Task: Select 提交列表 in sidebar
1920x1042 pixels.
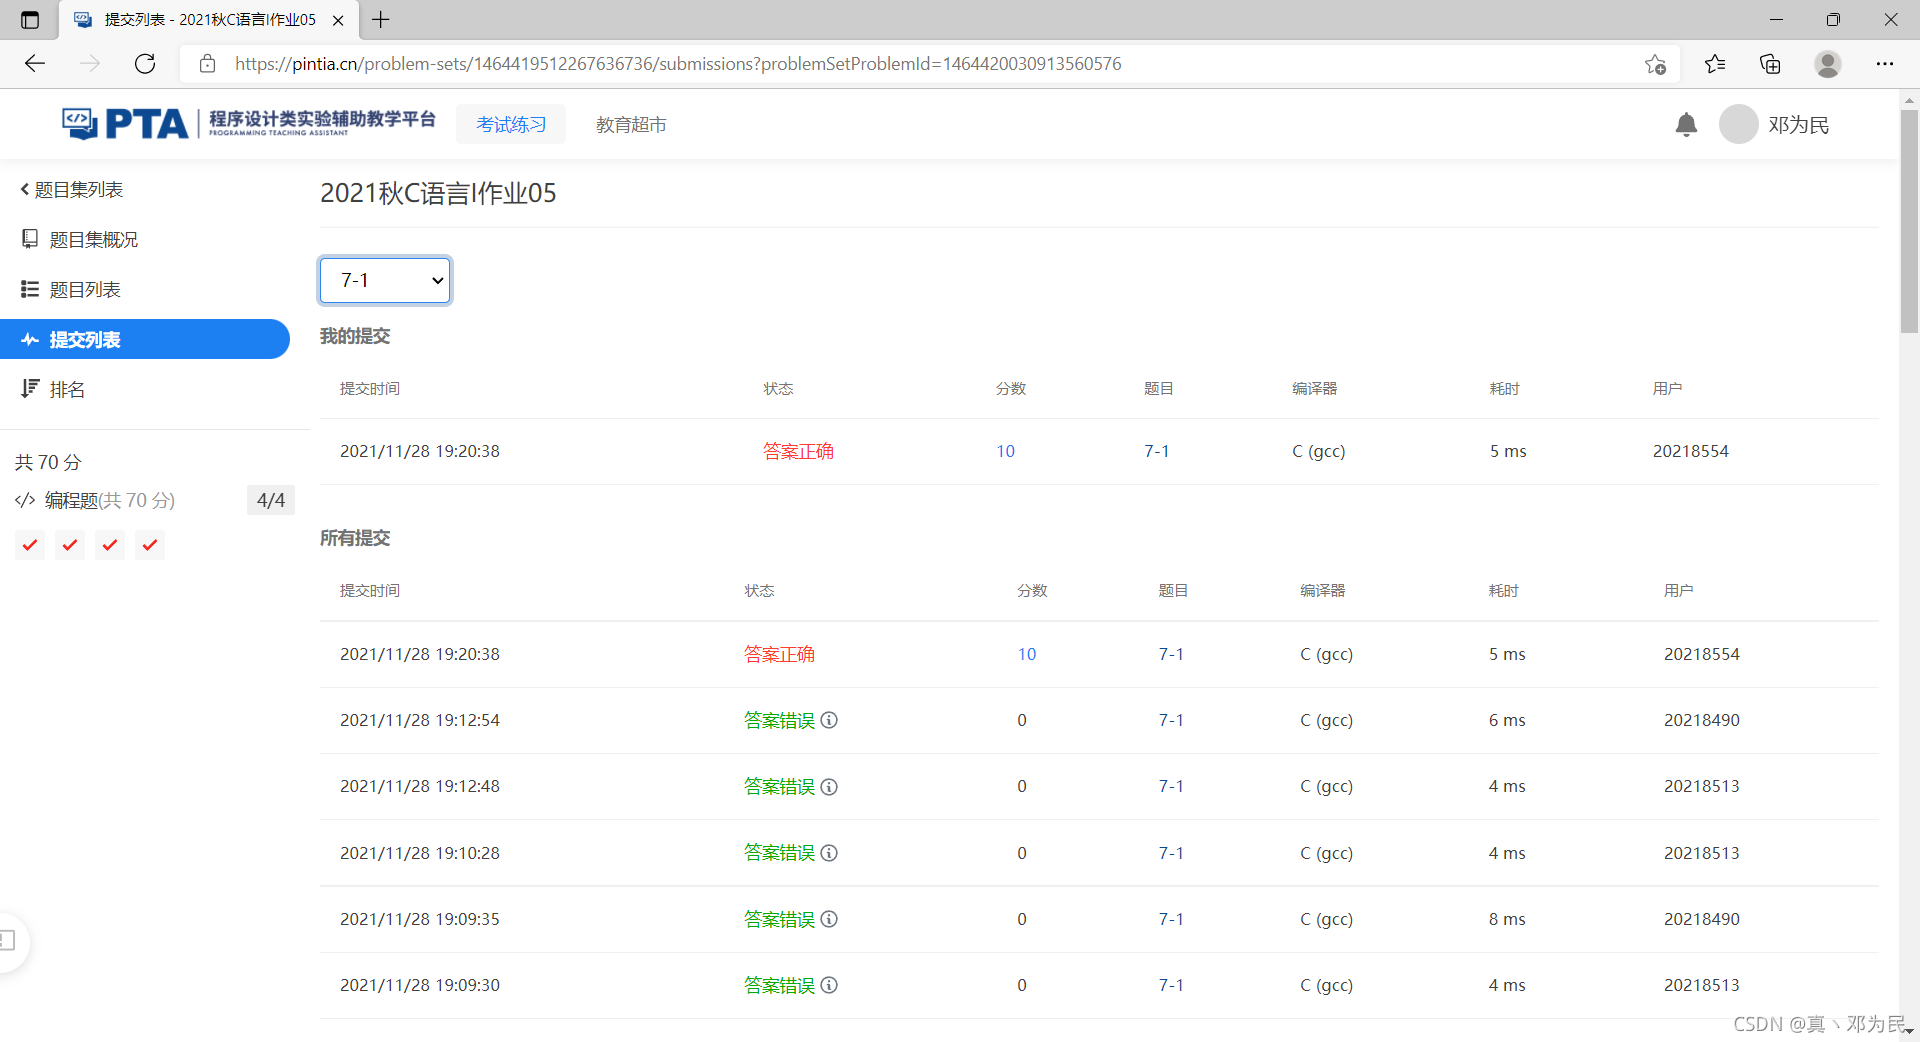Action: (145, 339)
